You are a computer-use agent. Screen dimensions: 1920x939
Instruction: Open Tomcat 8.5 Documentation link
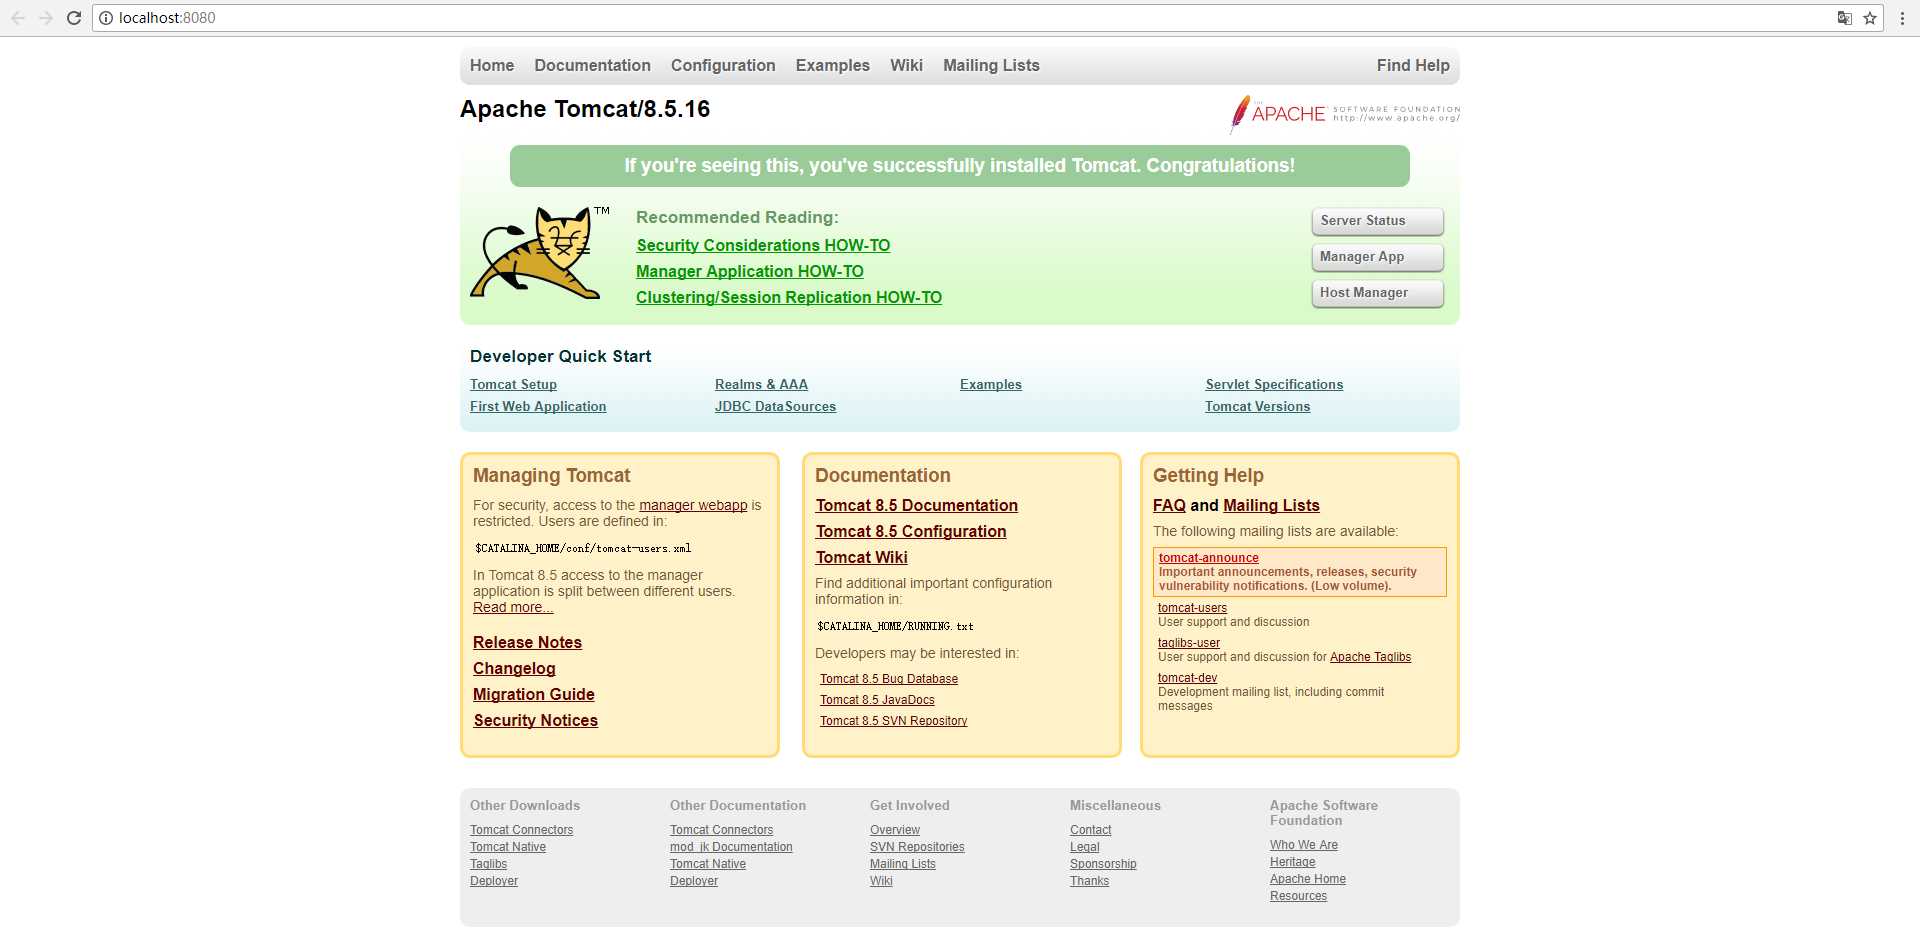(x=916, y=505)
